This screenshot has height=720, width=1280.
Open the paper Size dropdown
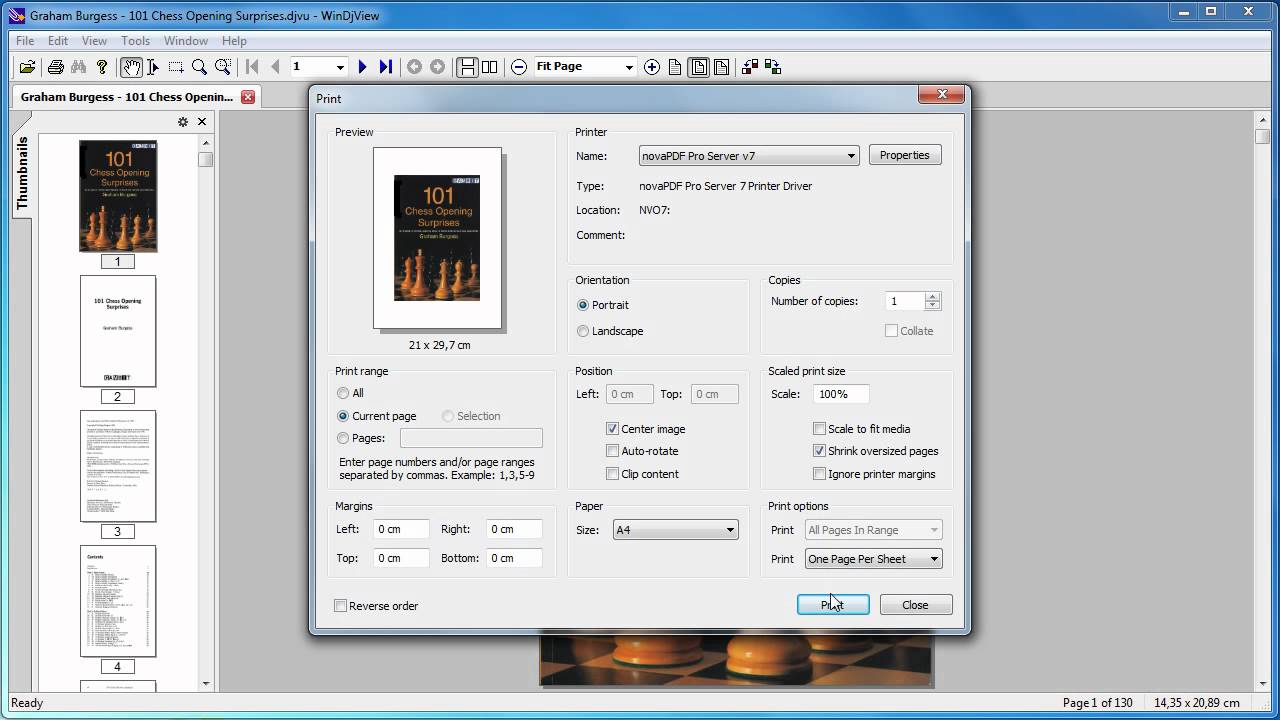(676, 530)
